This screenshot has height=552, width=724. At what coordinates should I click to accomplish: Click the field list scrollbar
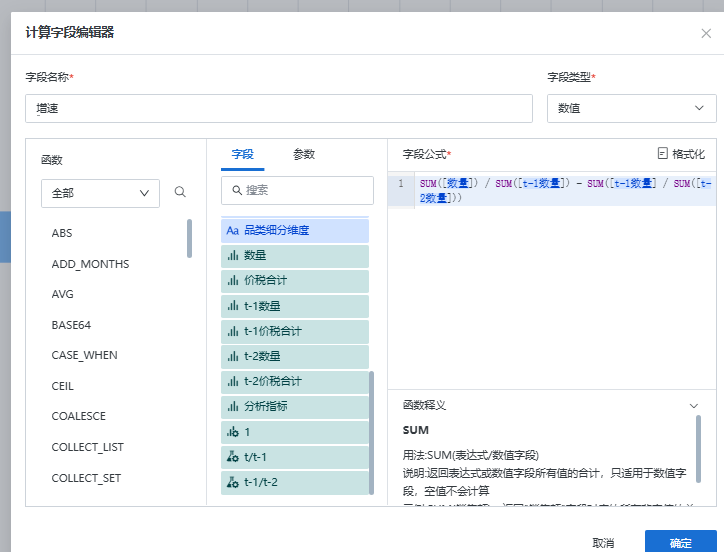click(371, 432)
